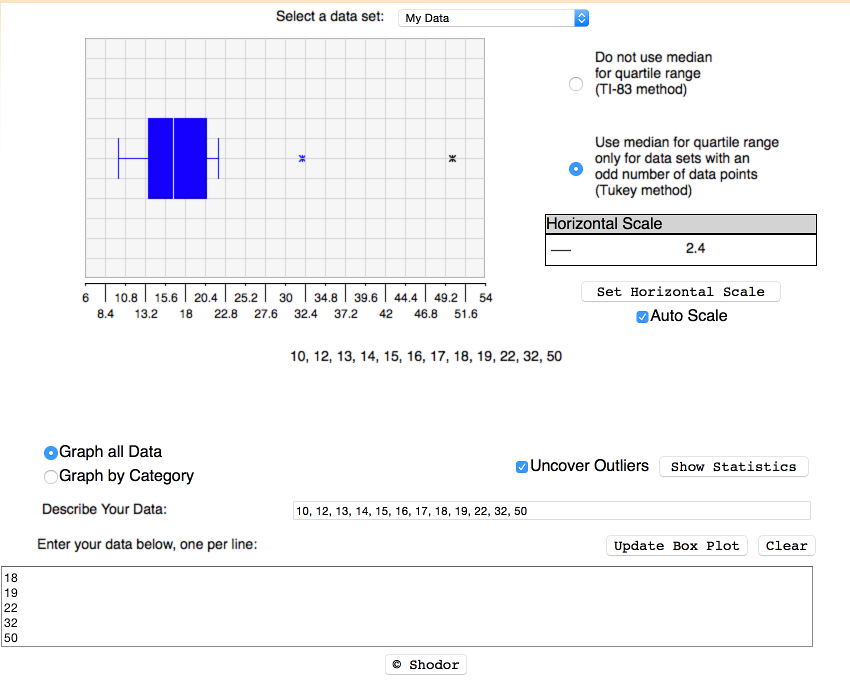The image size is (850, 680).
Task: Click the Clear button
Action: (x=787, y=546)
